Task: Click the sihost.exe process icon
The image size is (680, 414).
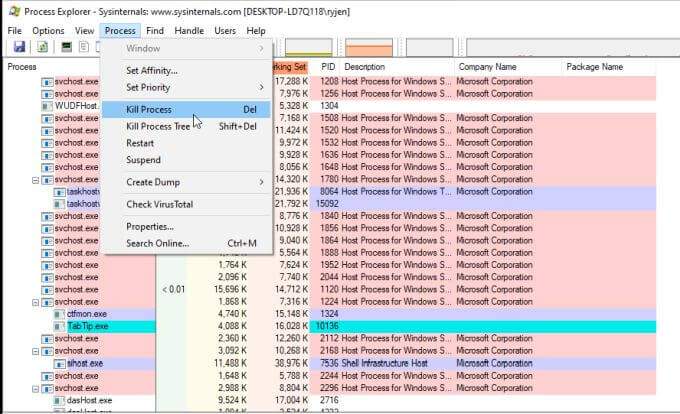Action: pyautogui.click(x=59, y=364)
